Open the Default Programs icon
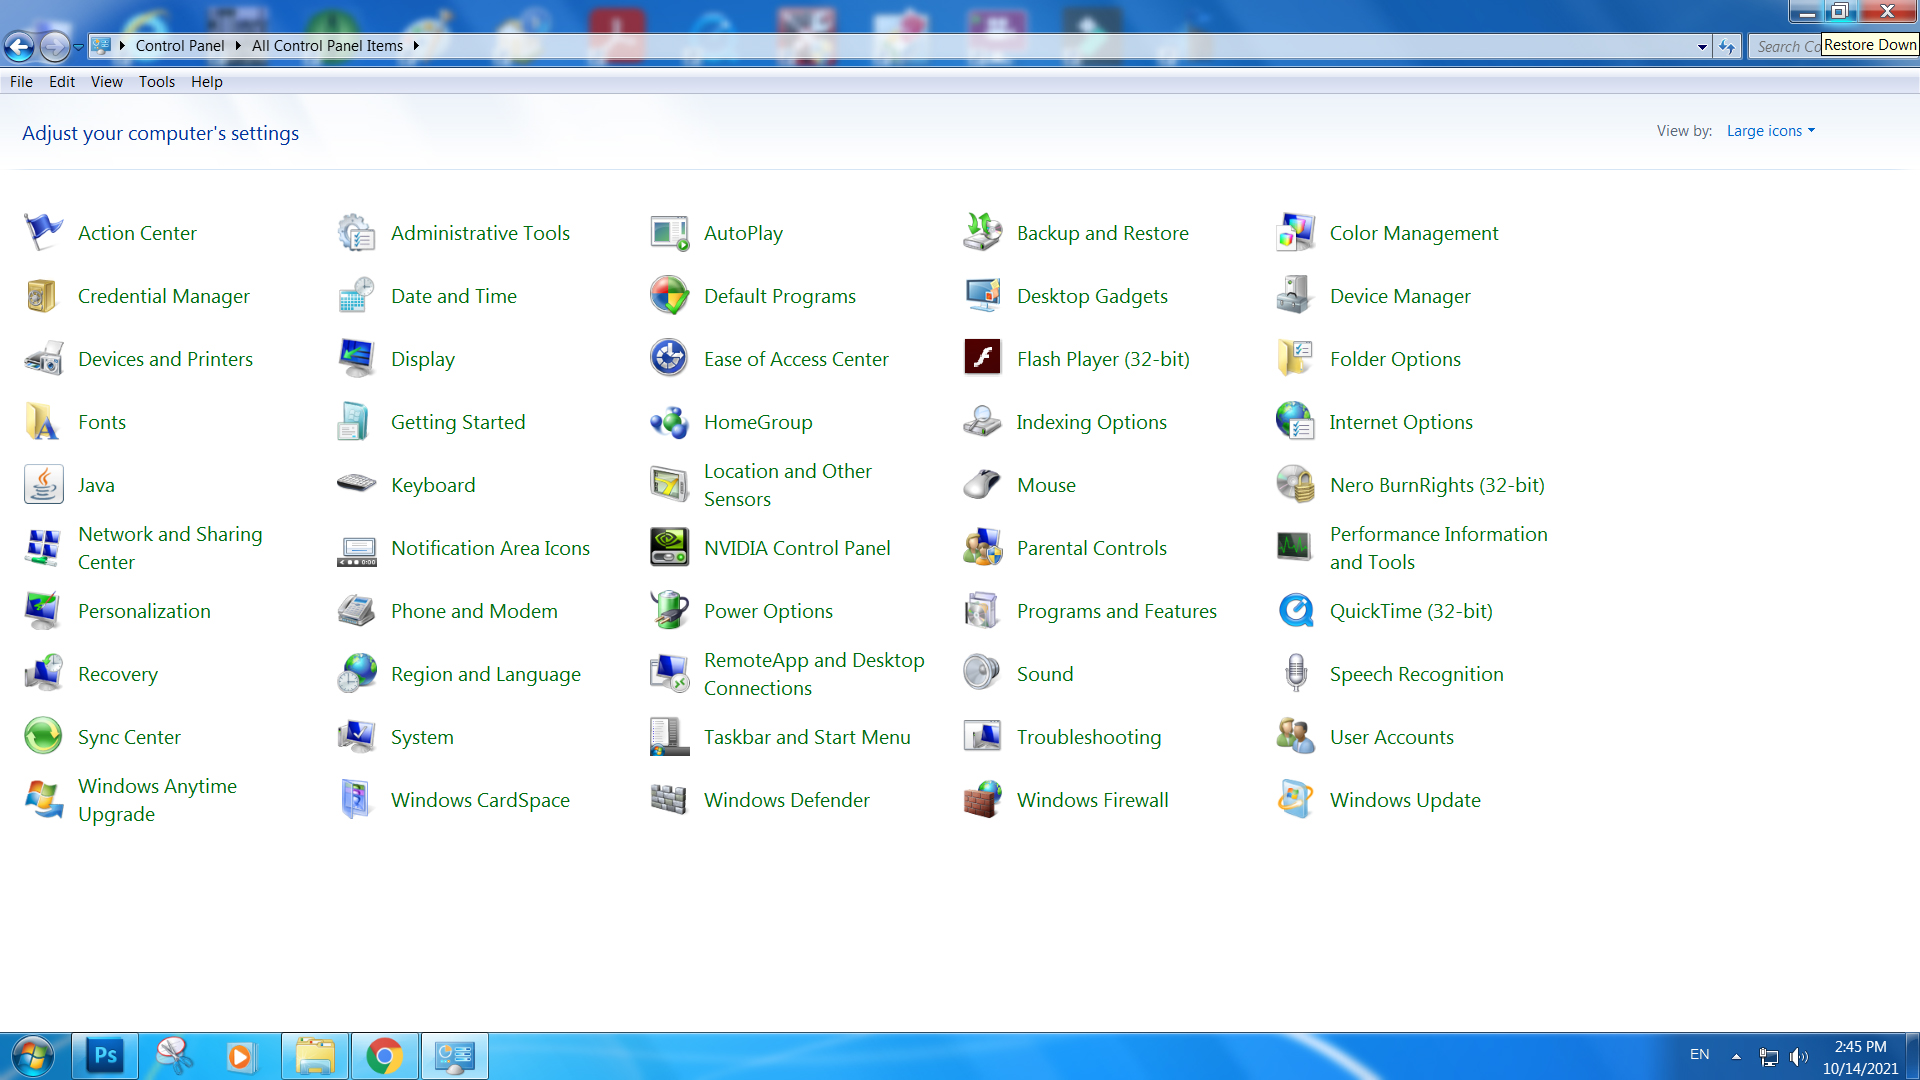The width and height of the screenshot is (1920, 1080). (x=670, y=295)
